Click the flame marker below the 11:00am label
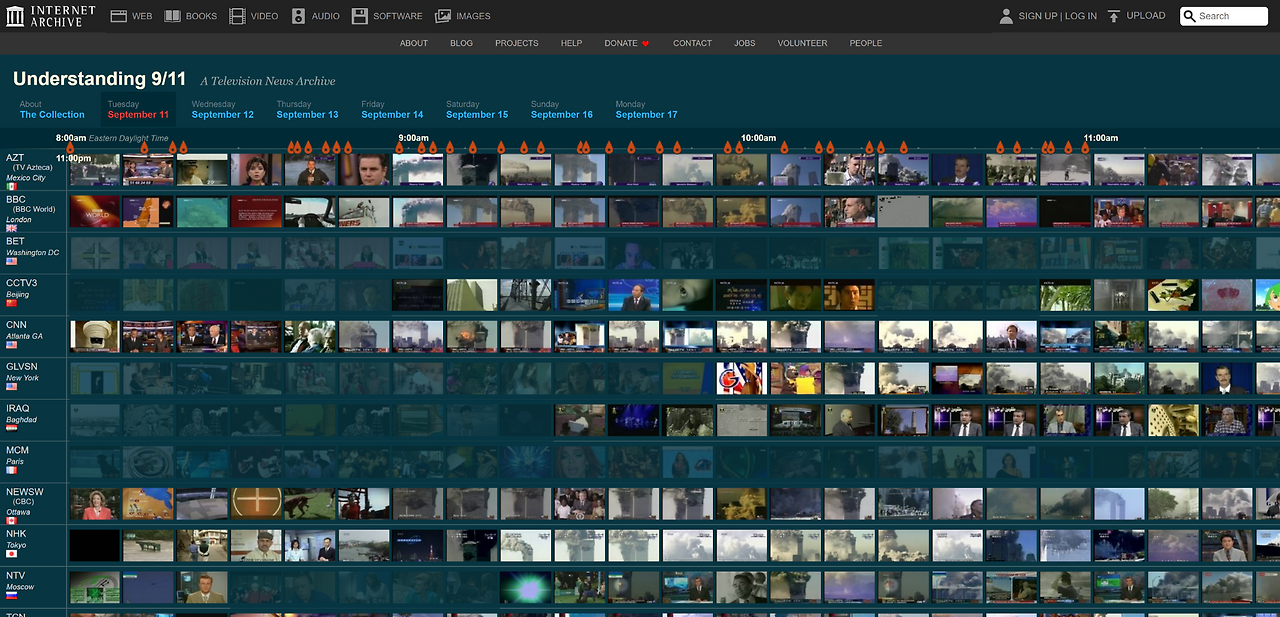 [x=1086, y=148]
